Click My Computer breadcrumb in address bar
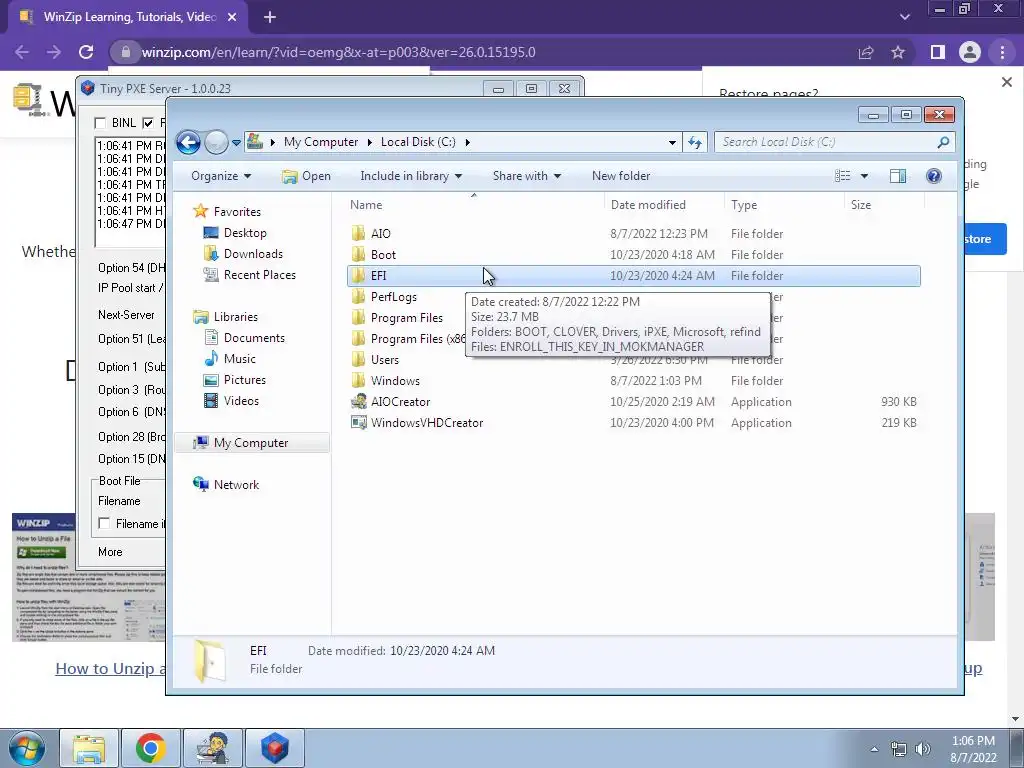 click(x=321, y=142)
